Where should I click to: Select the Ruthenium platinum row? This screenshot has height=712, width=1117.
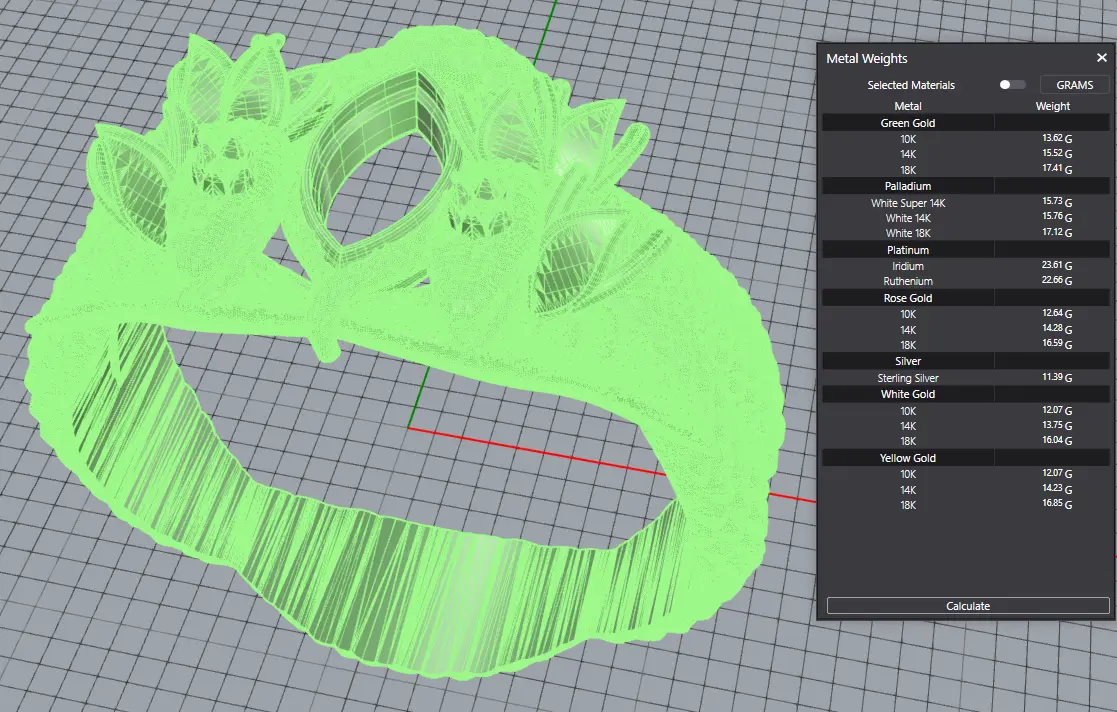[x=966, y=282]
